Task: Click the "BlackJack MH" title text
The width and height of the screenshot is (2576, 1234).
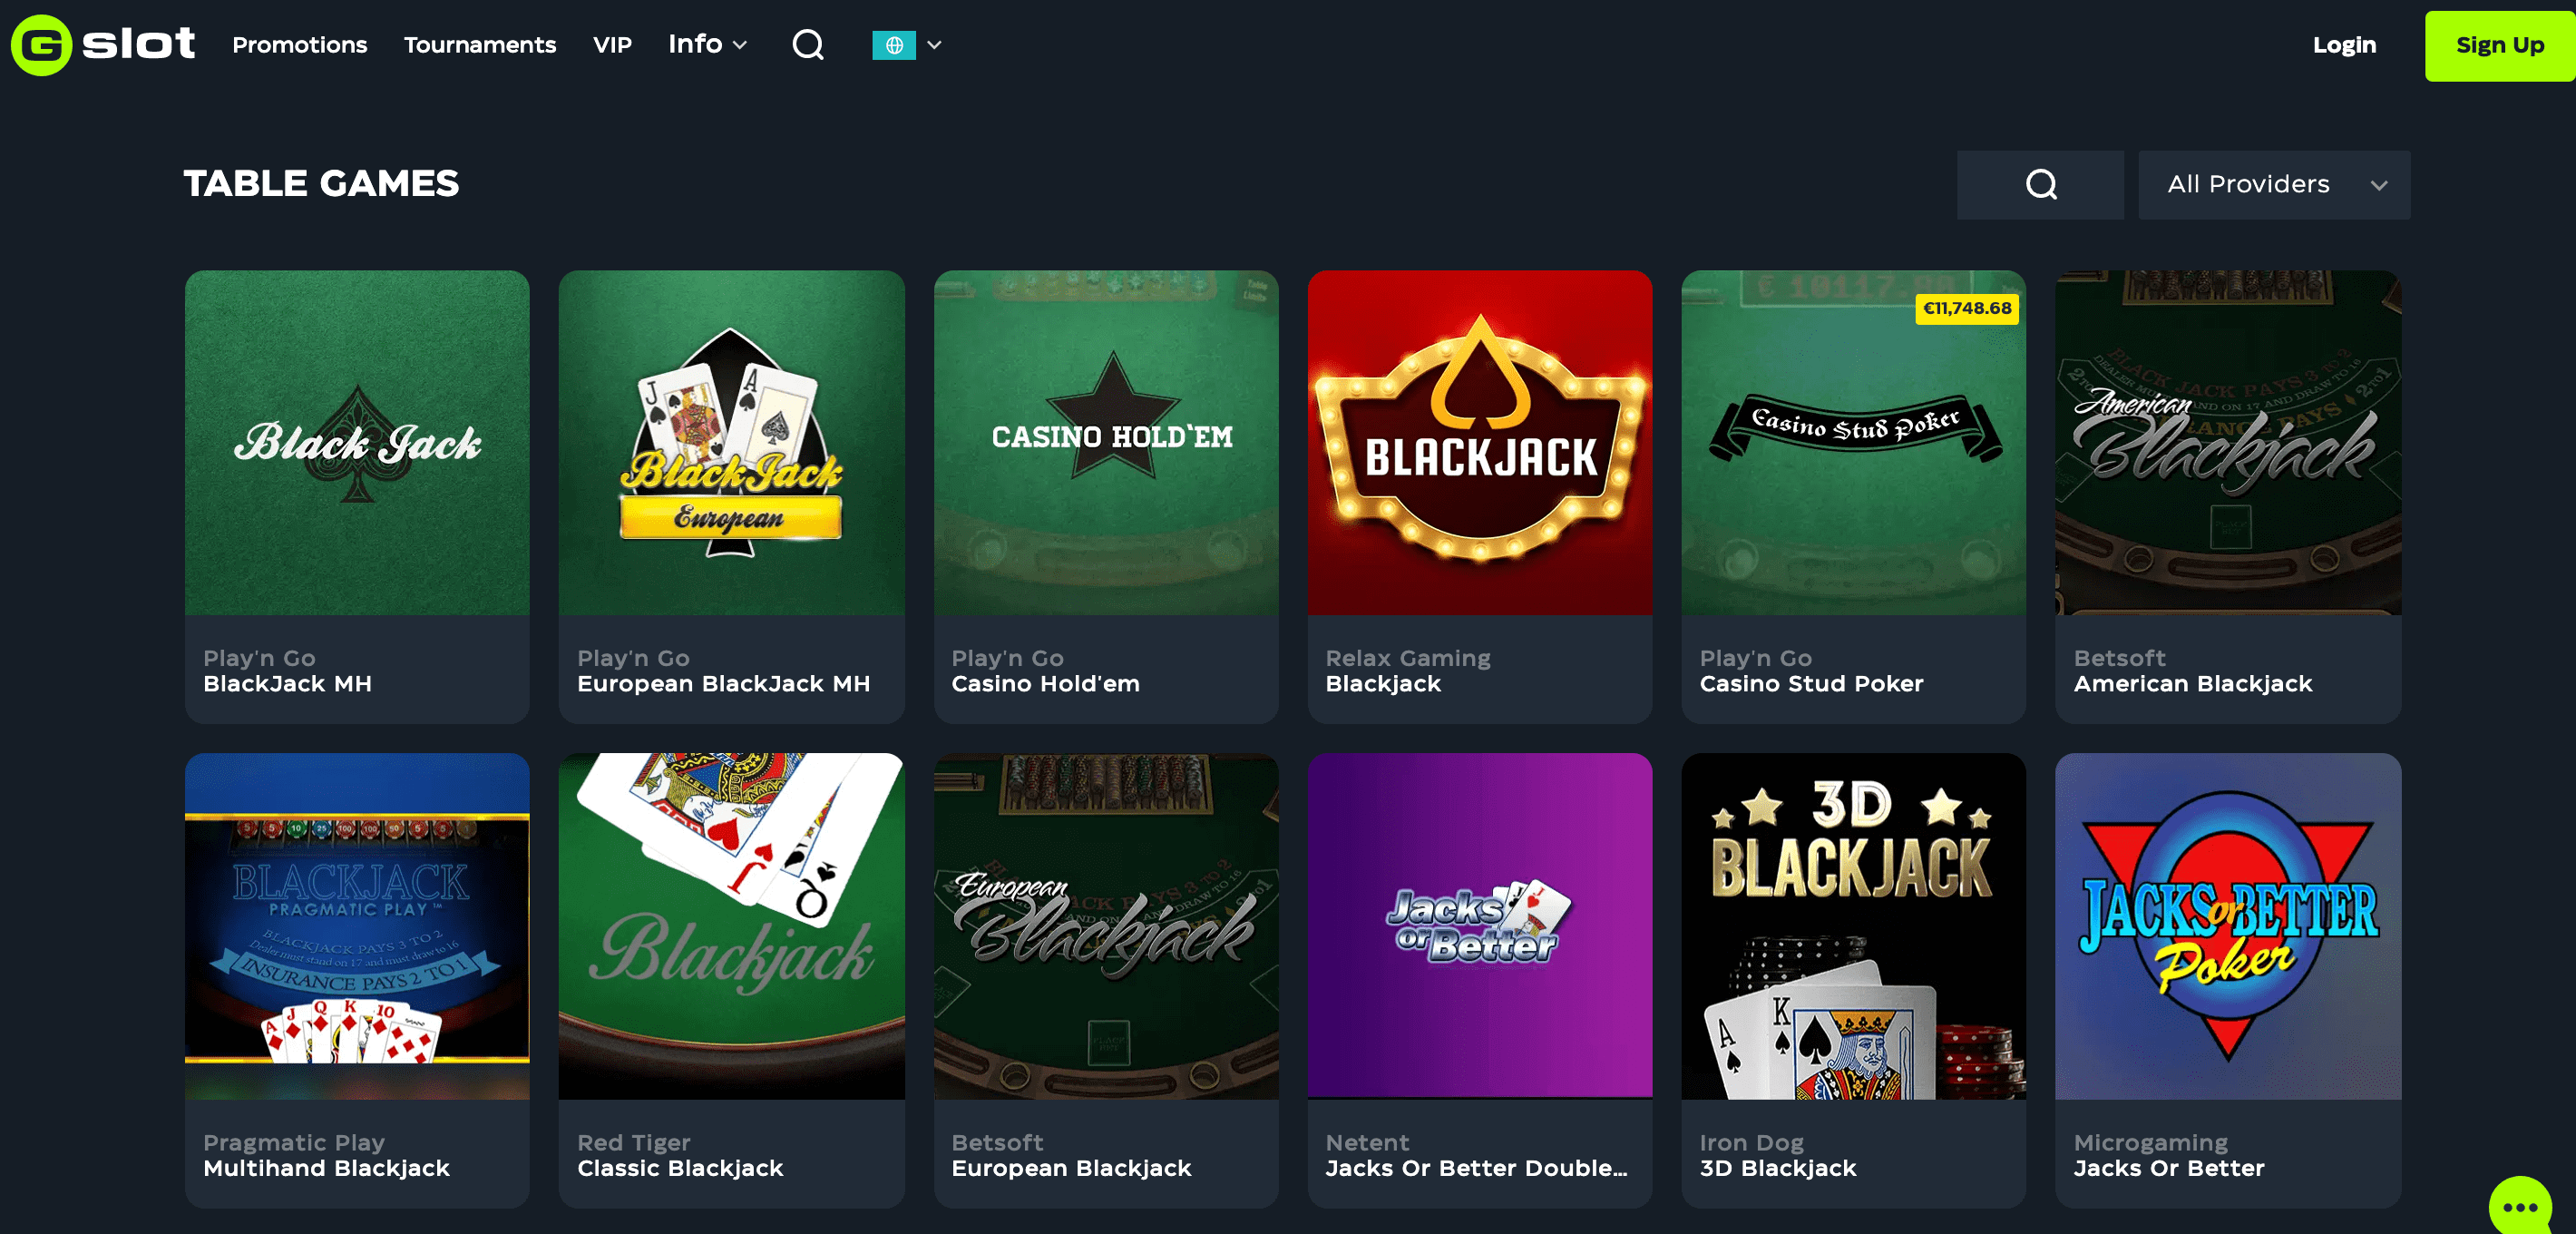Action: [x=287, y=684]
